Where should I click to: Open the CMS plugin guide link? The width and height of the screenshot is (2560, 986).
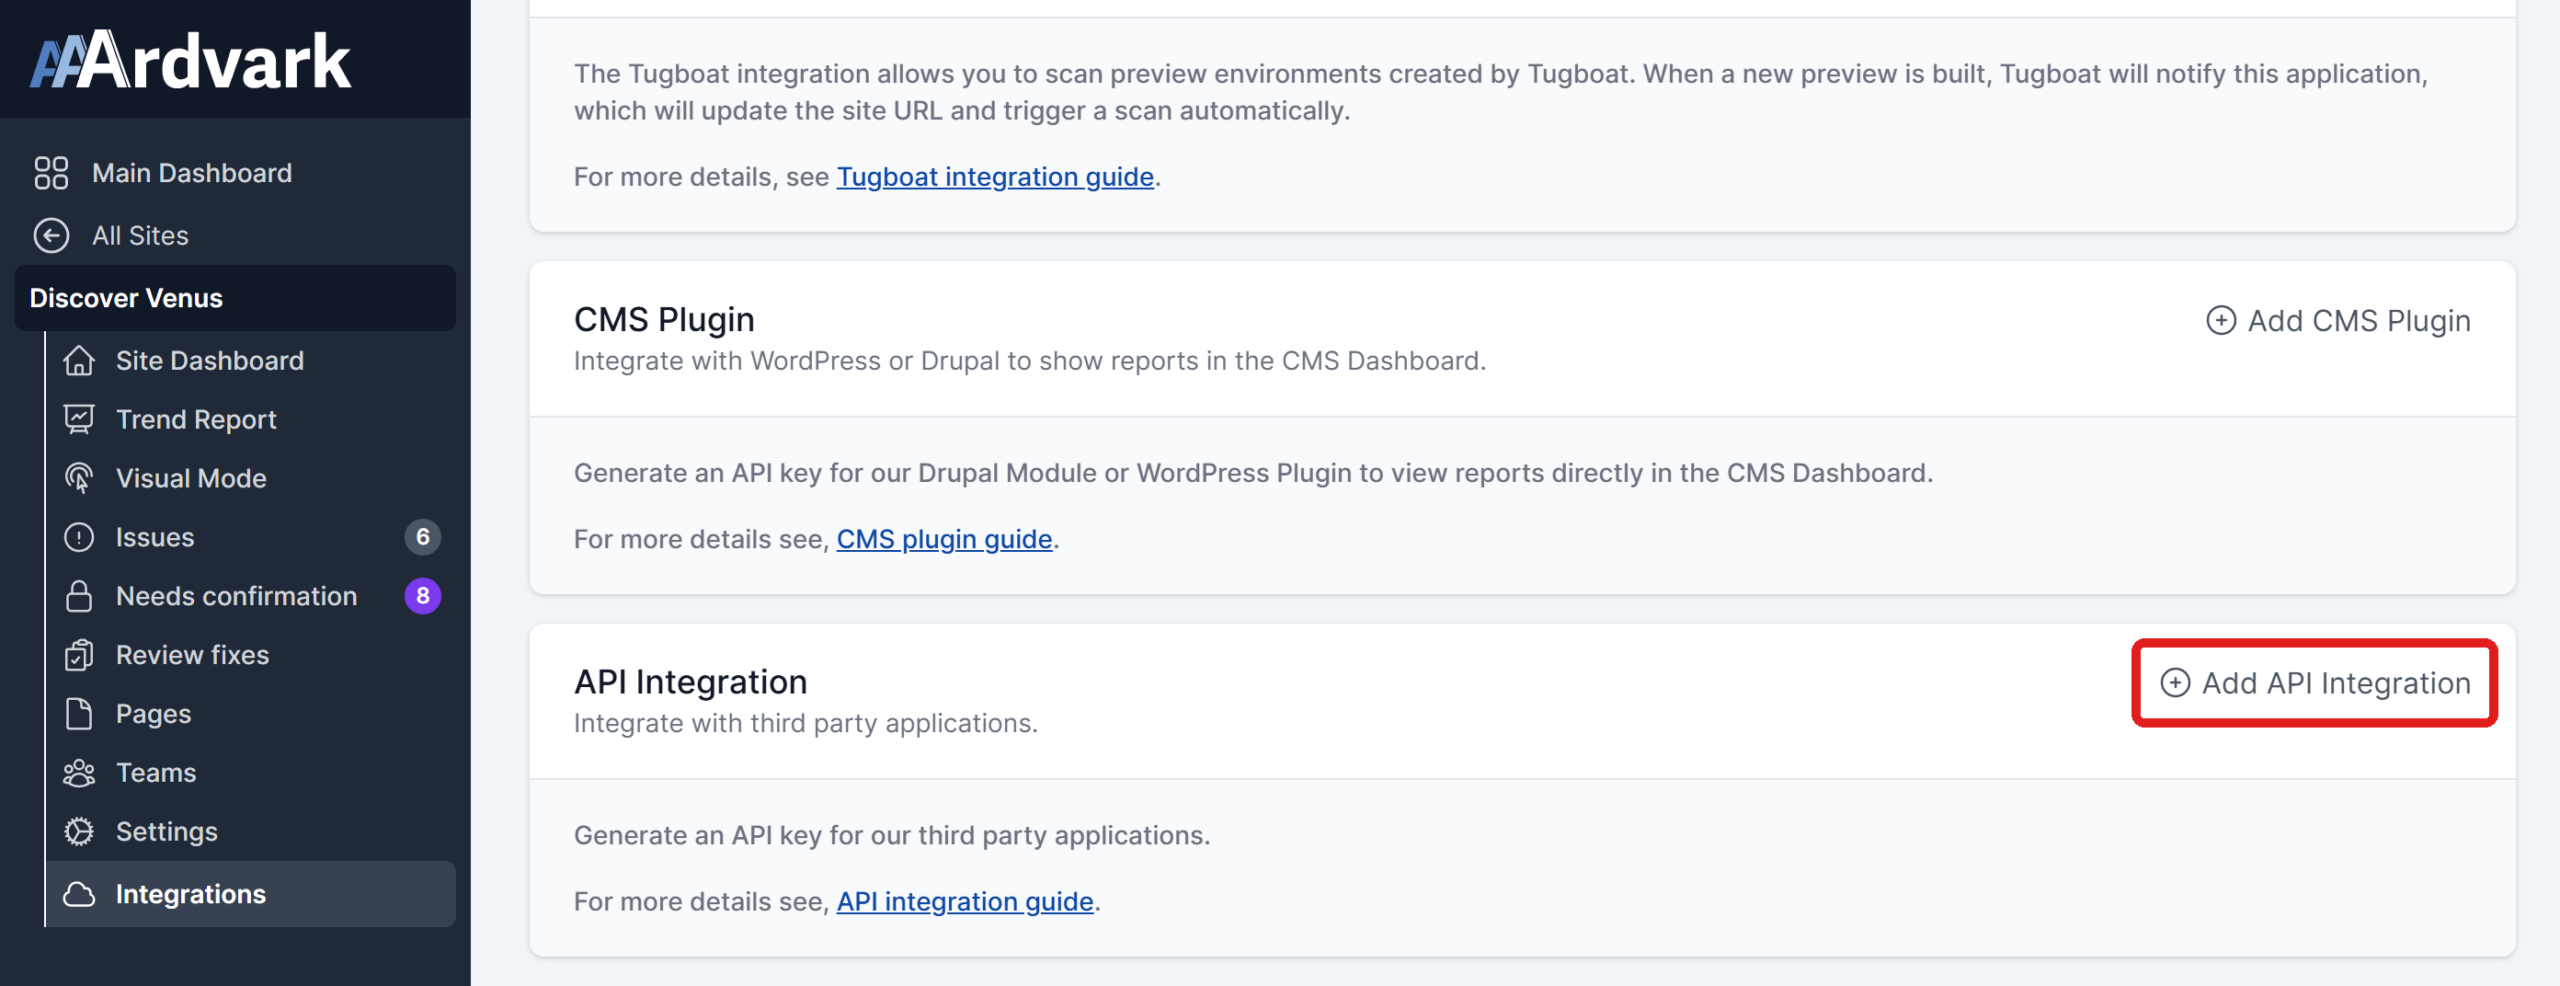click(x=944, y=540)
